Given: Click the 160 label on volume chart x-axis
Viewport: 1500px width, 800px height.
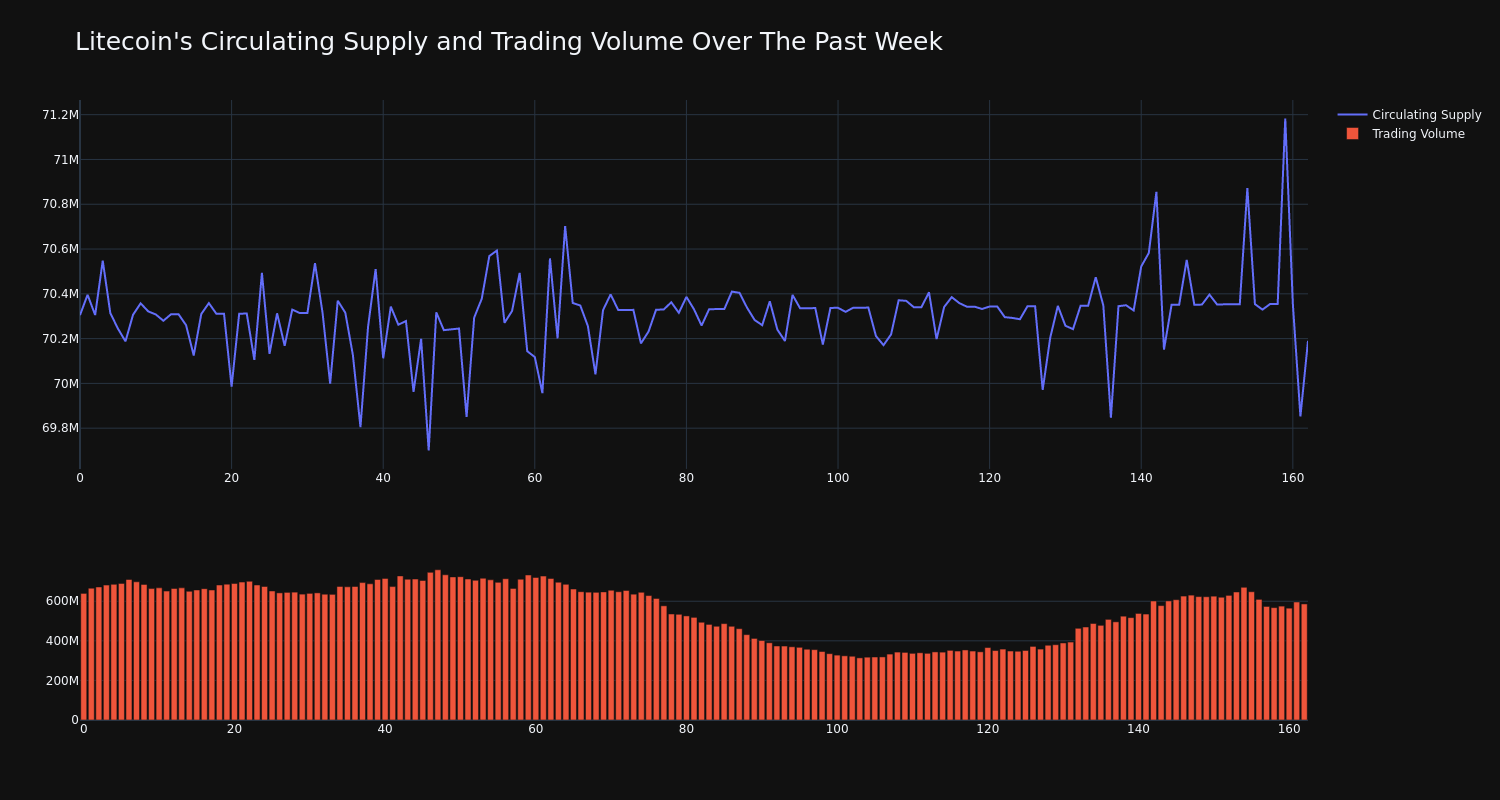Looking at the screenshot, I should [x=1289, y=729].
